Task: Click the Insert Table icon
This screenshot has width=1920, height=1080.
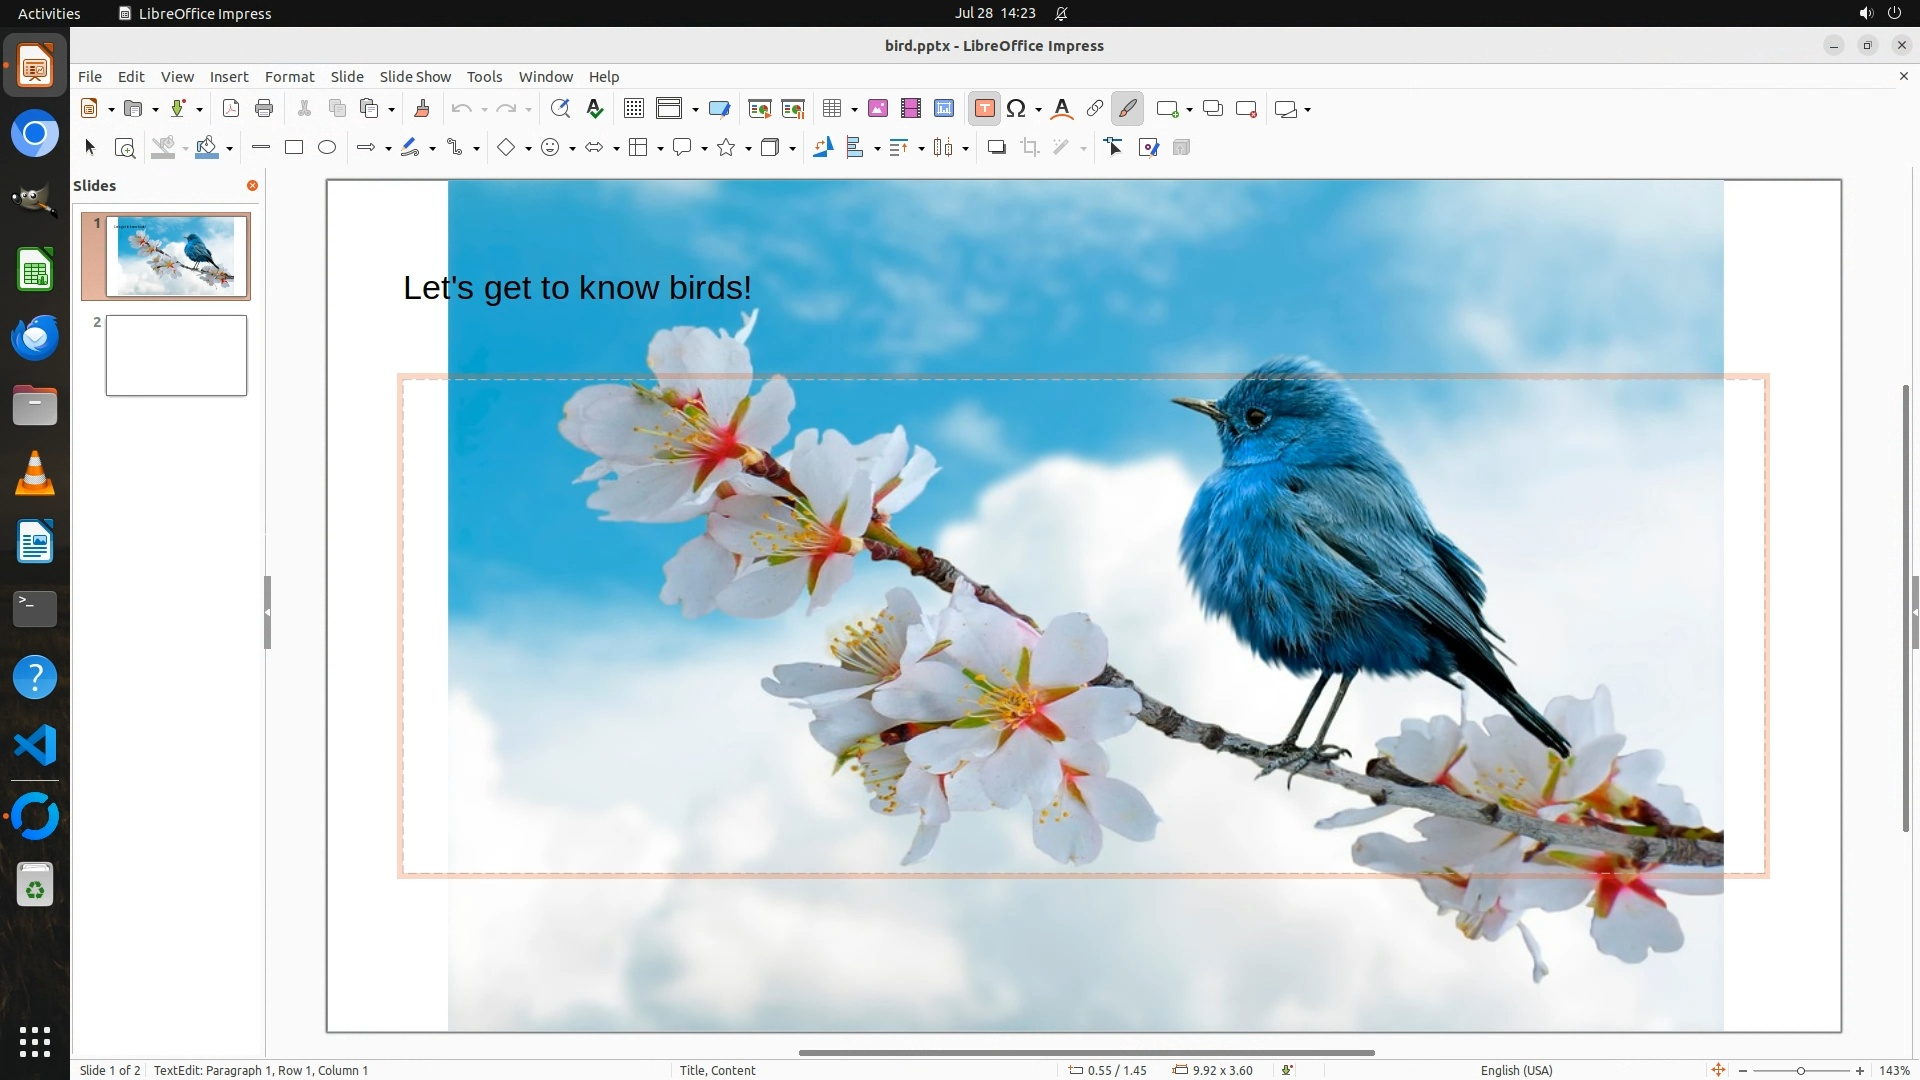Action: [x=832, y=109]
